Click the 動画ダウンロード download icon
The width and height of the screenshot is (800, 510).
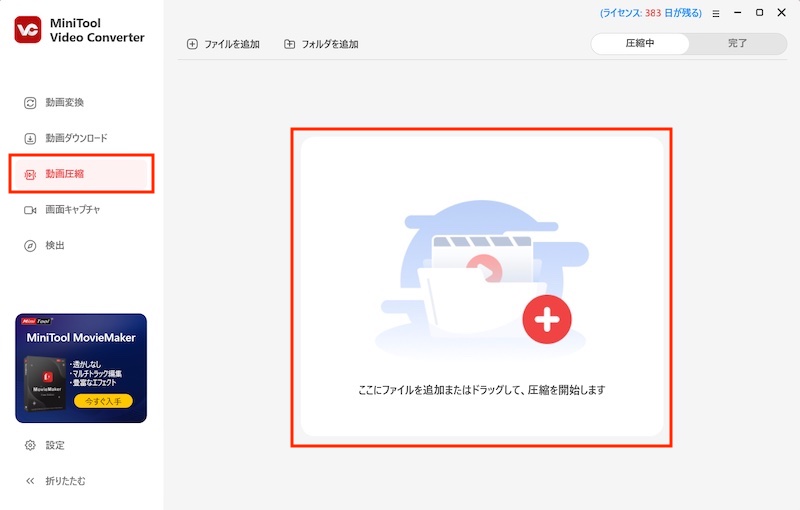pyautogui.click(x=30, y=138)
